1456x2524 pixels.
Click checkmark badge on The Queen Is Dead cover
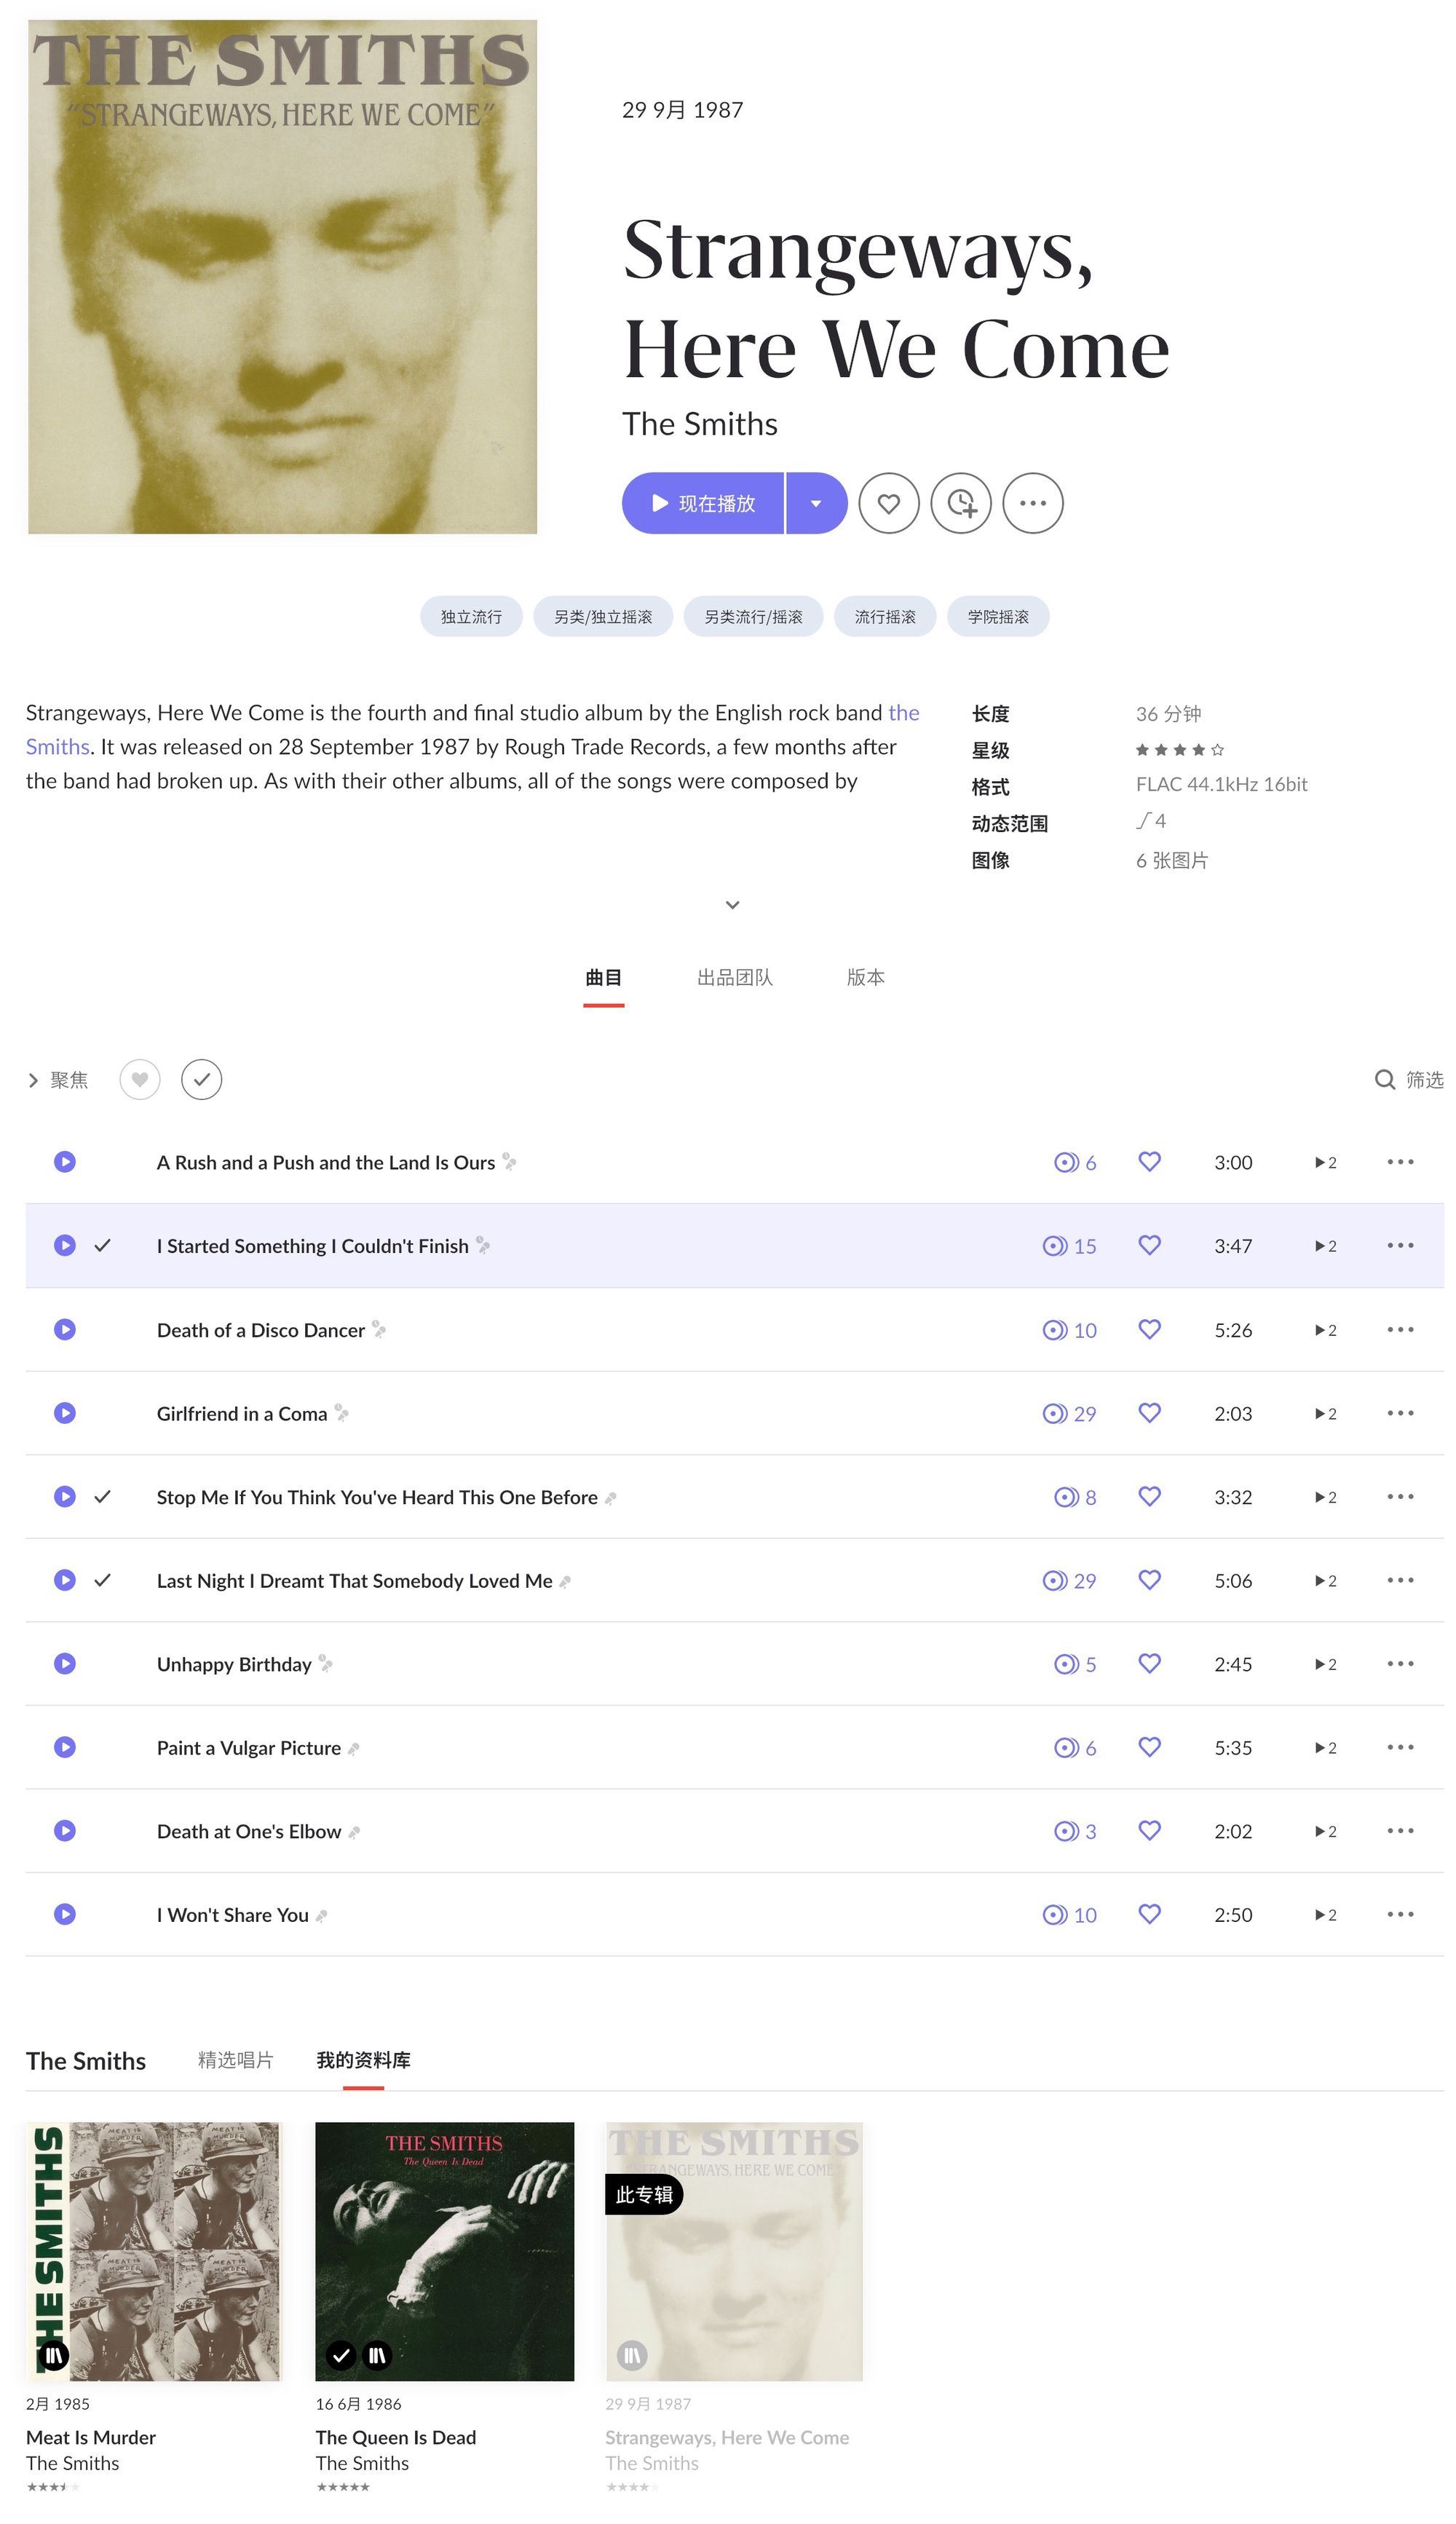[x=341, y=2356]
